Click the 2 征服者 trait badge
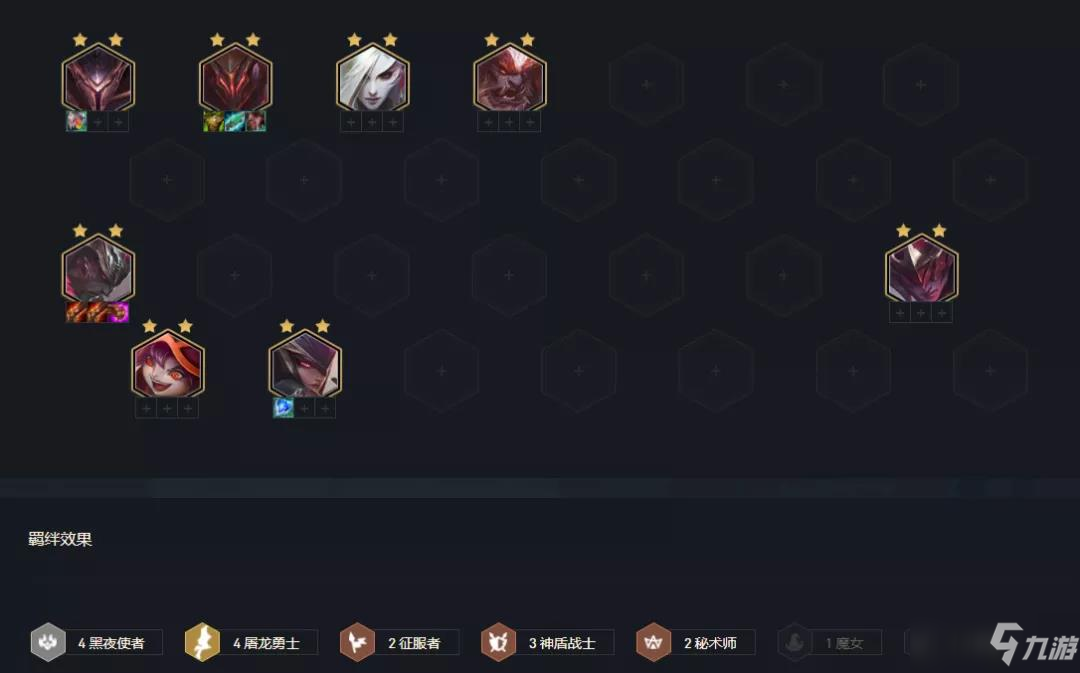1080x673 pixels. coord(399,642)
